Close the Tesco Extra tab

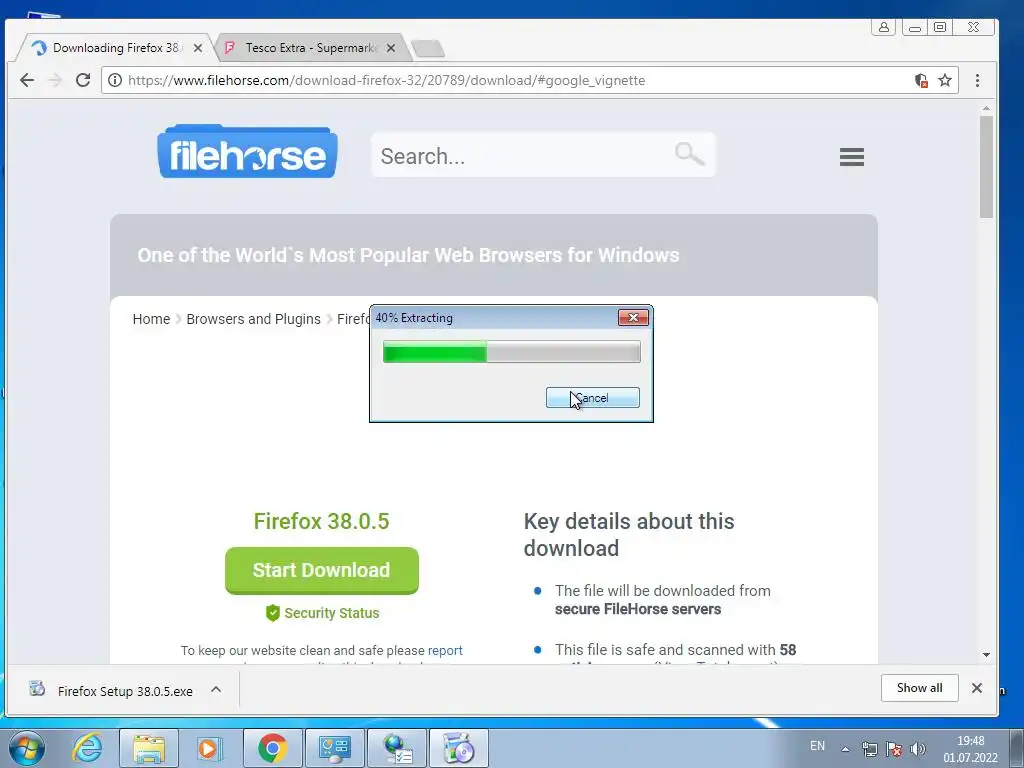[391, 48]
